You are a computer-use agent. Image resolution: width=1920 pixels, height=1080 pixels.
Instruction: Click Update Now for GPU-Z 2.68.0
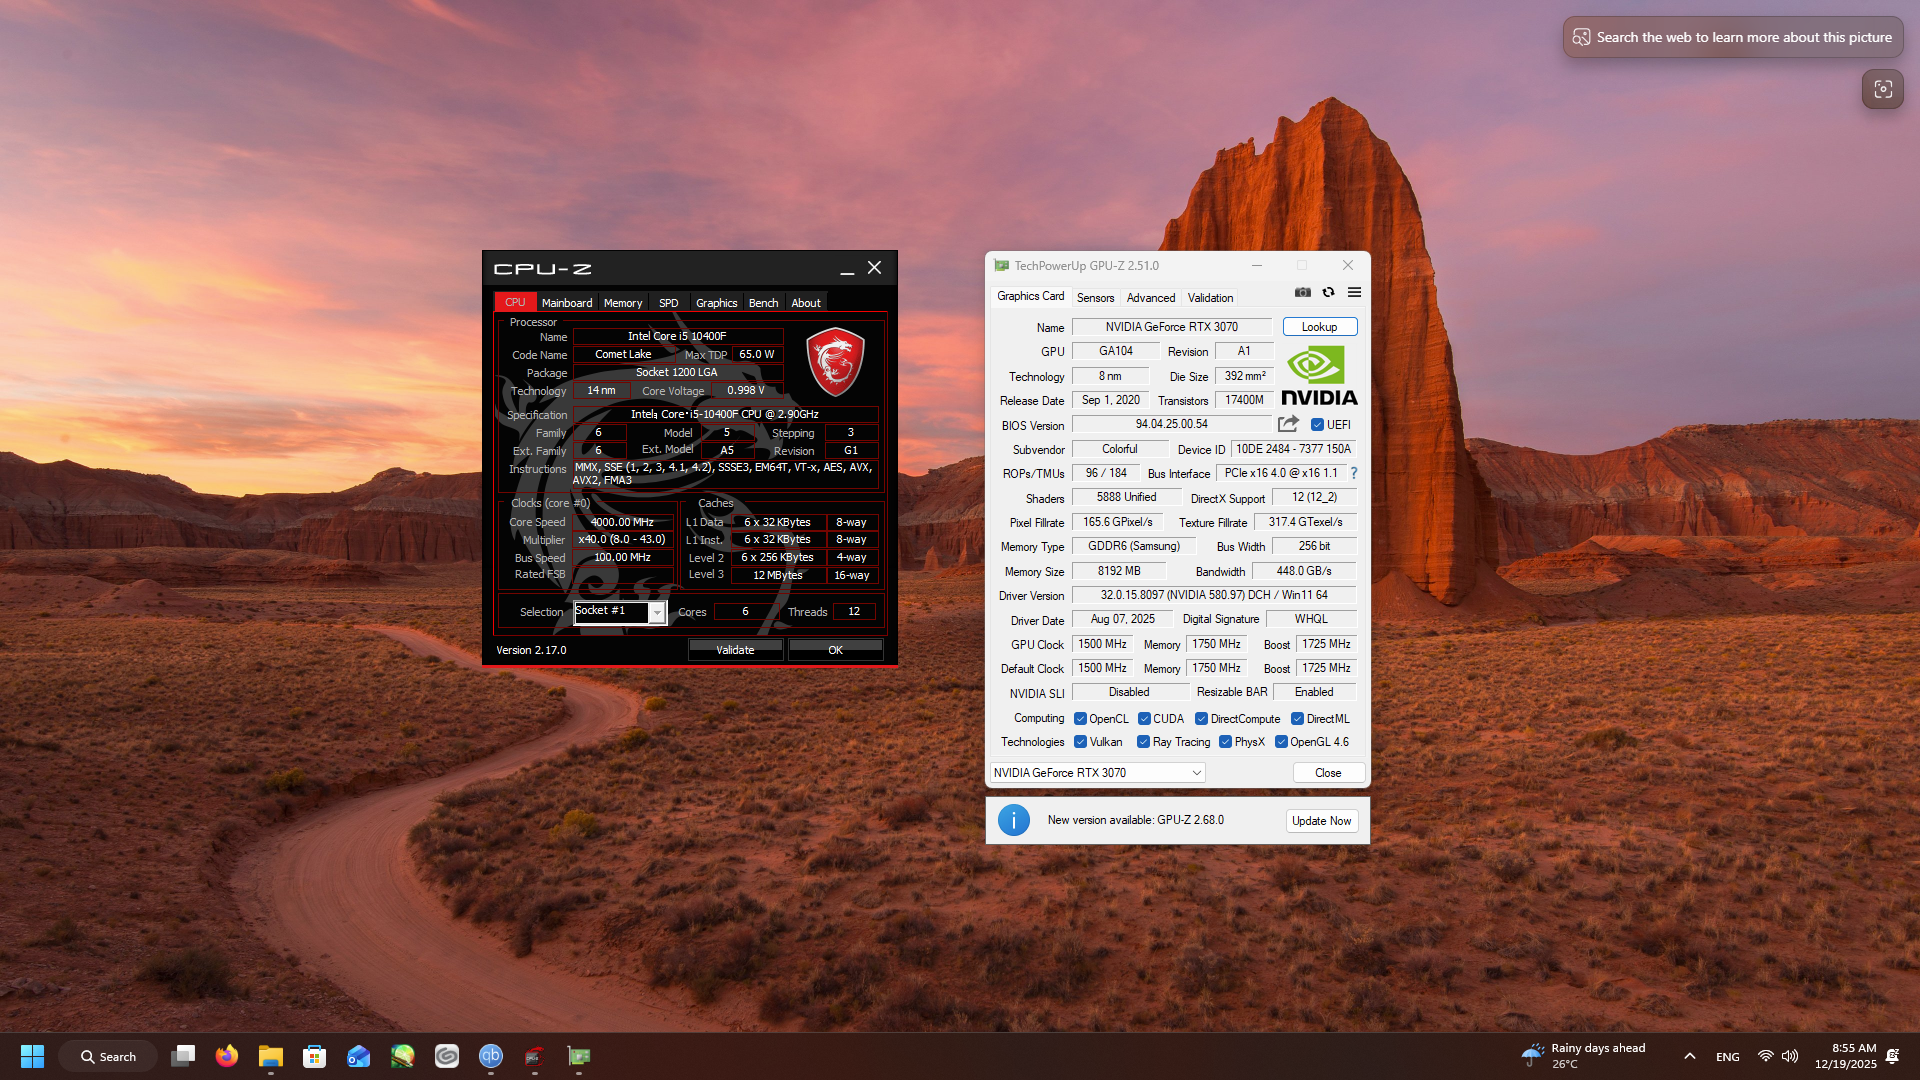[x=1322, y=821]
